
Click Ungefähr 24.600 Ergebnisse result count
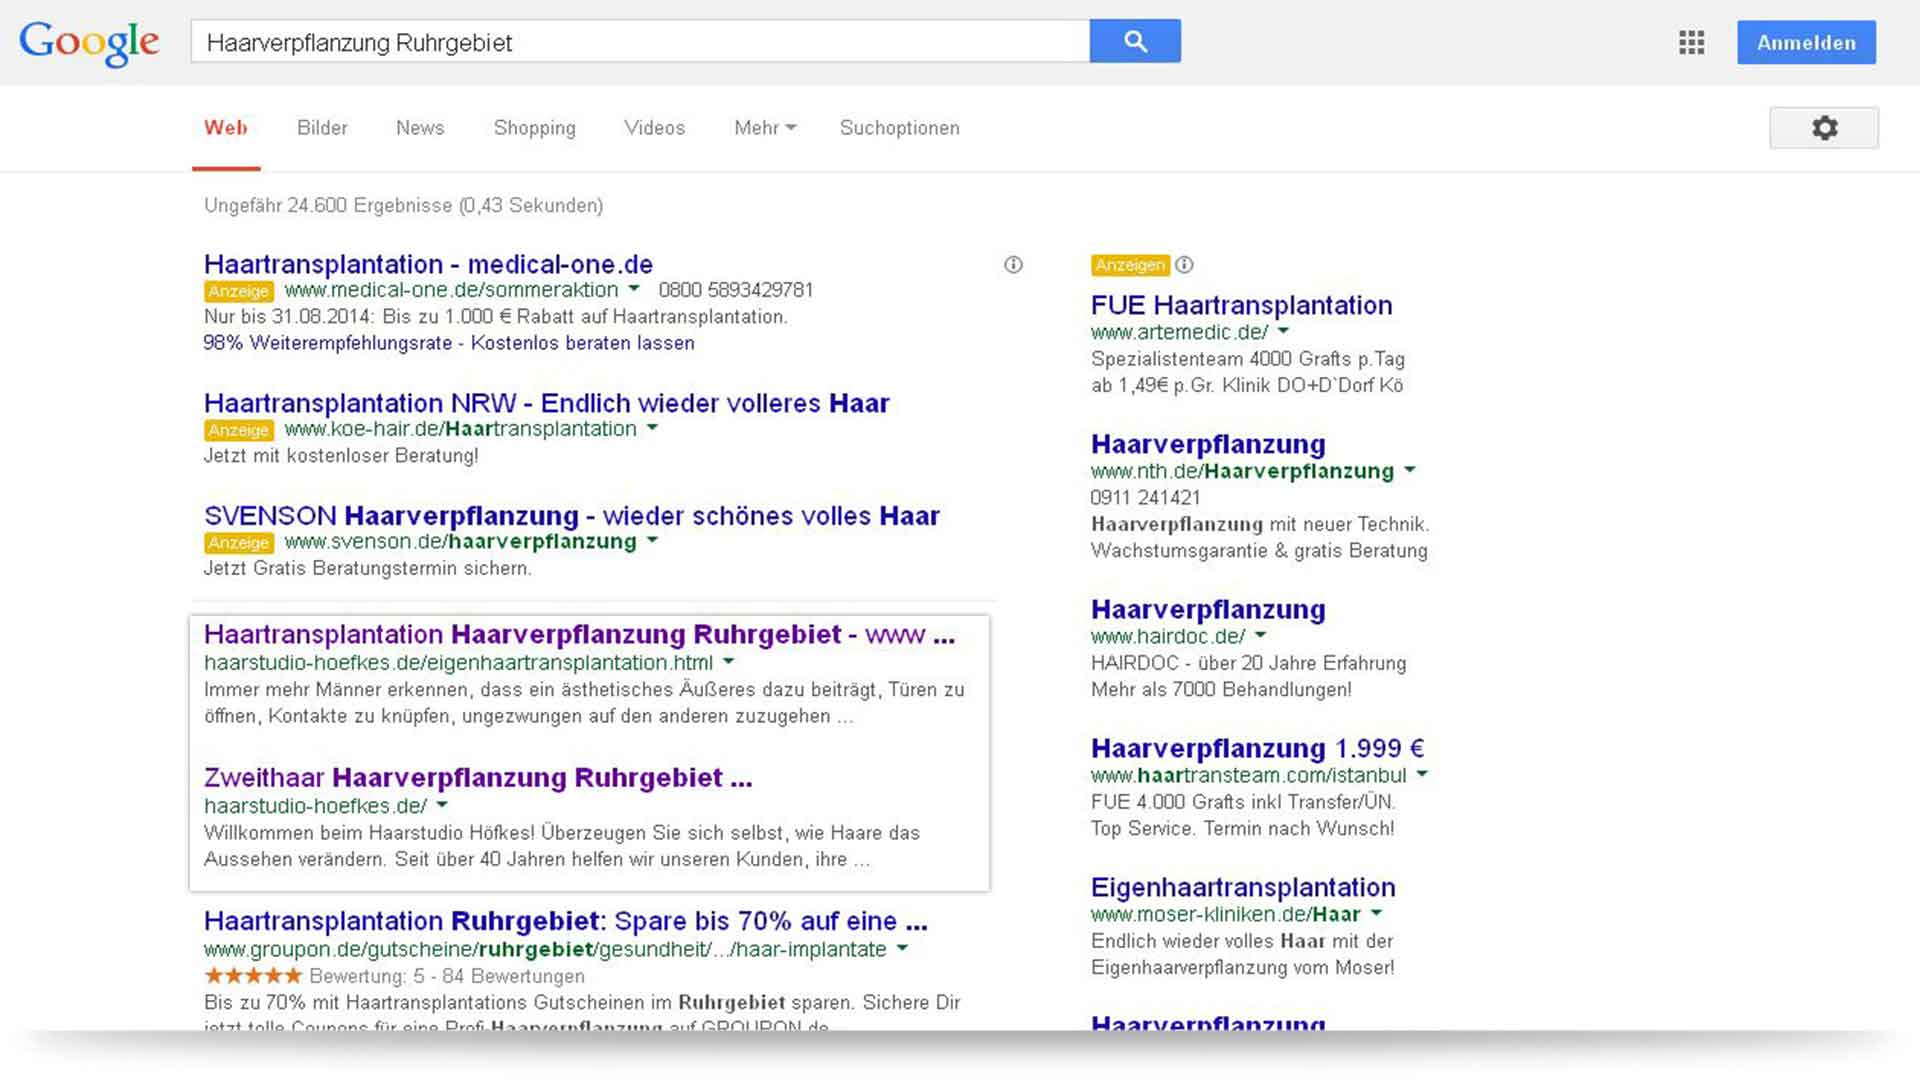pyautogui.click(x=403, y=205)
